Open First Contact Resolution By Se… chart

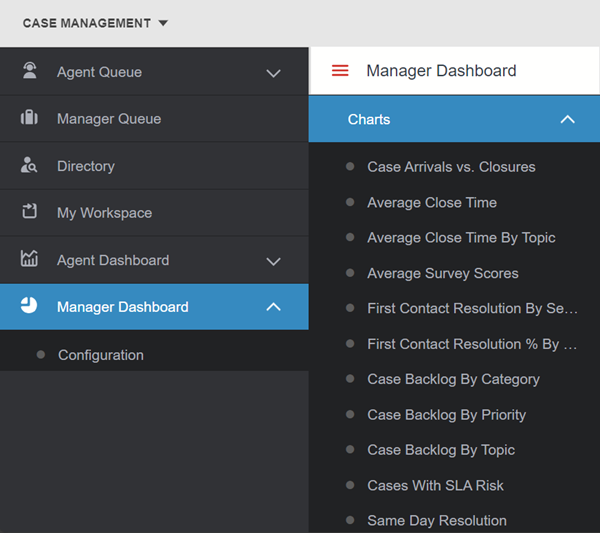coord(472,308)
